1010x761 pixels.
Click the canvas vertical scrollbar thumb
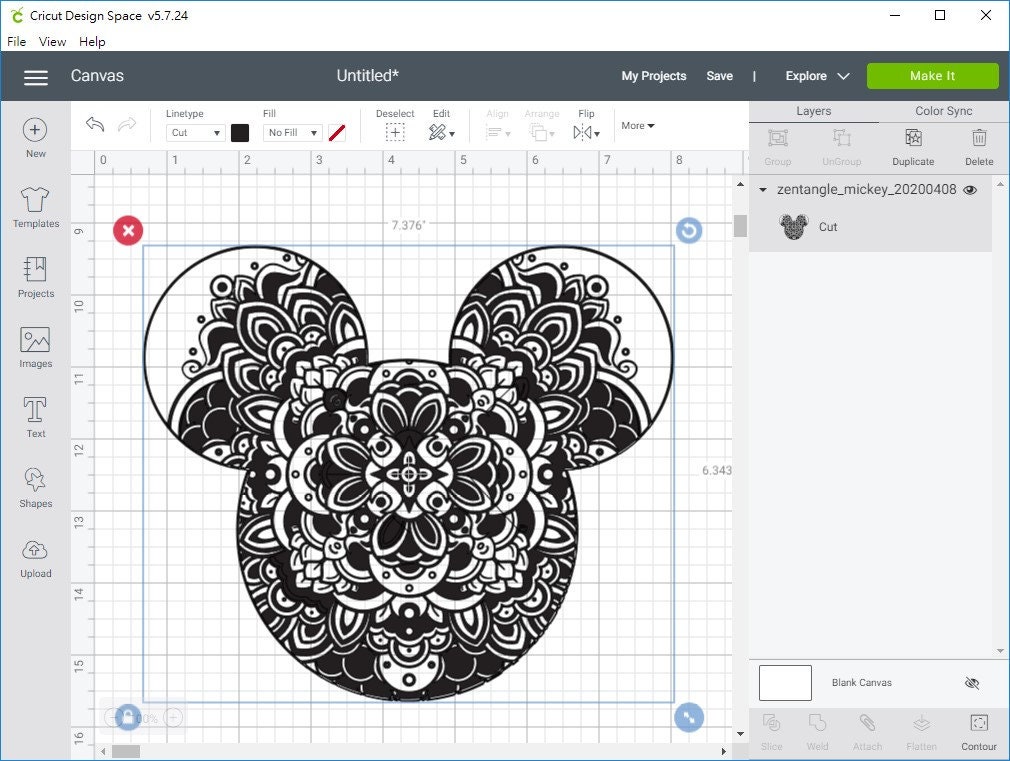point(740,226)
